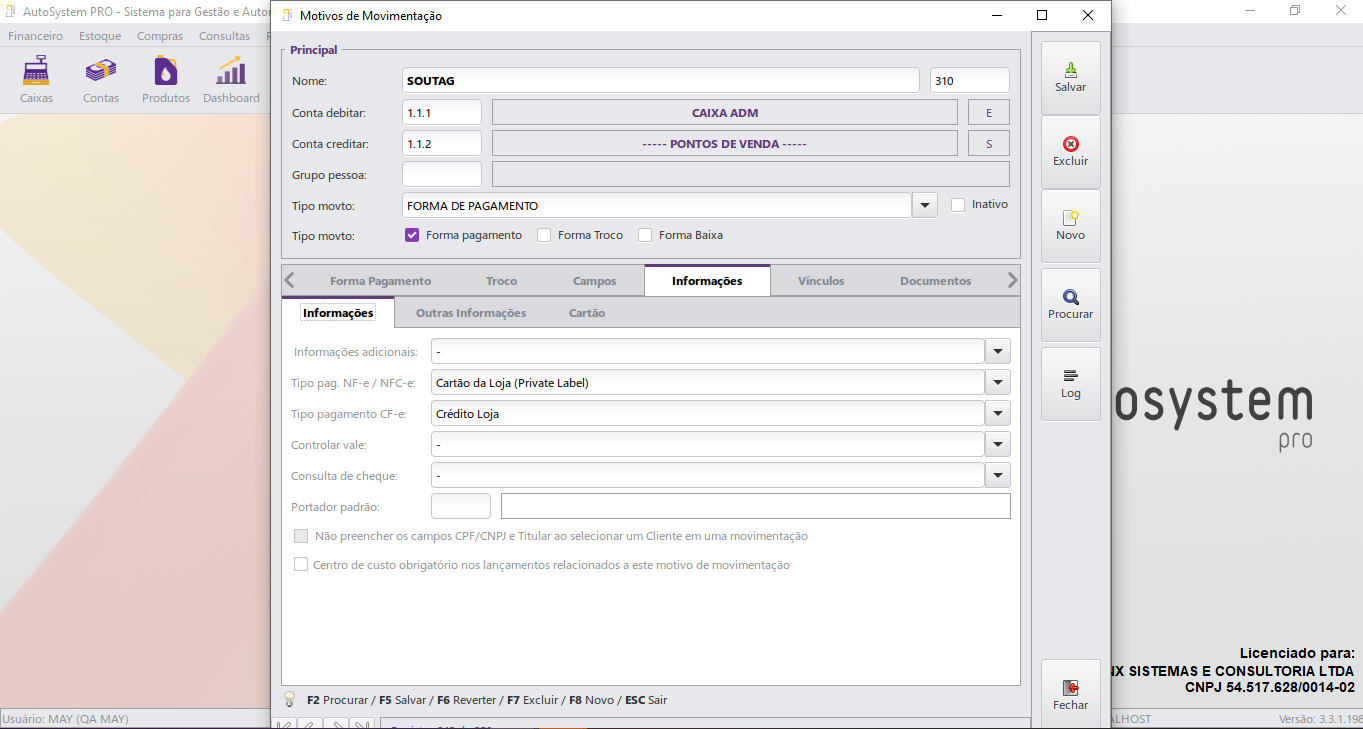Image resolution: width=1363 pixels, height=729 pixels.
Task: Click the Crédito Loja combo box
Action: (x=708, y=413)
